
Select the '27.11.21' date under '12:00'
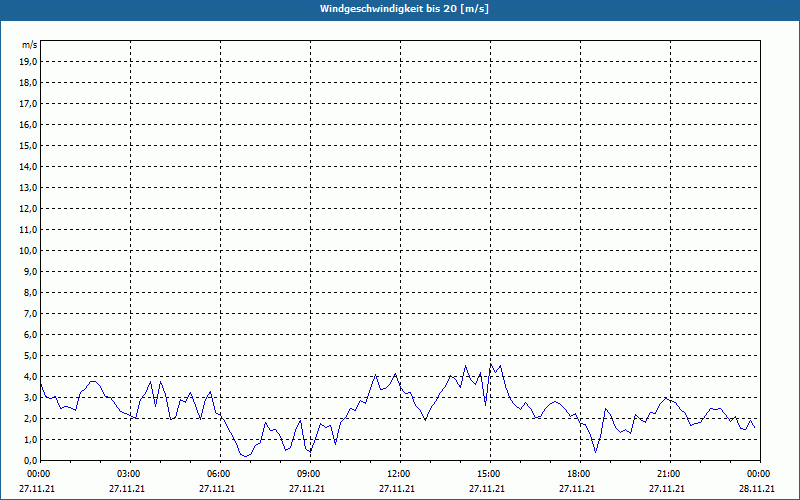pos(397,488)
